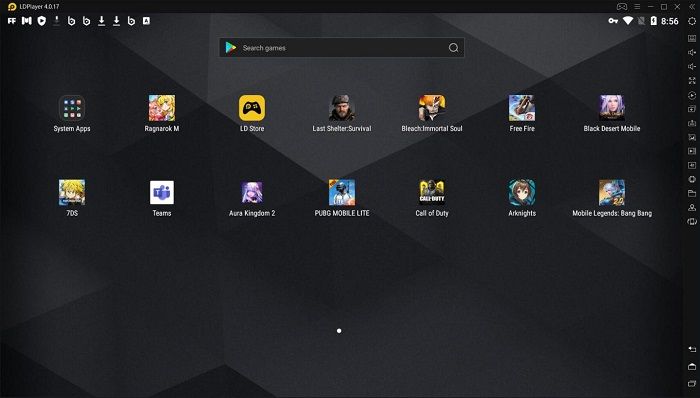Viewport: 700px width, 398px height.
Task: Click the shield-play notification icon
Action: [x=42, y=21]
